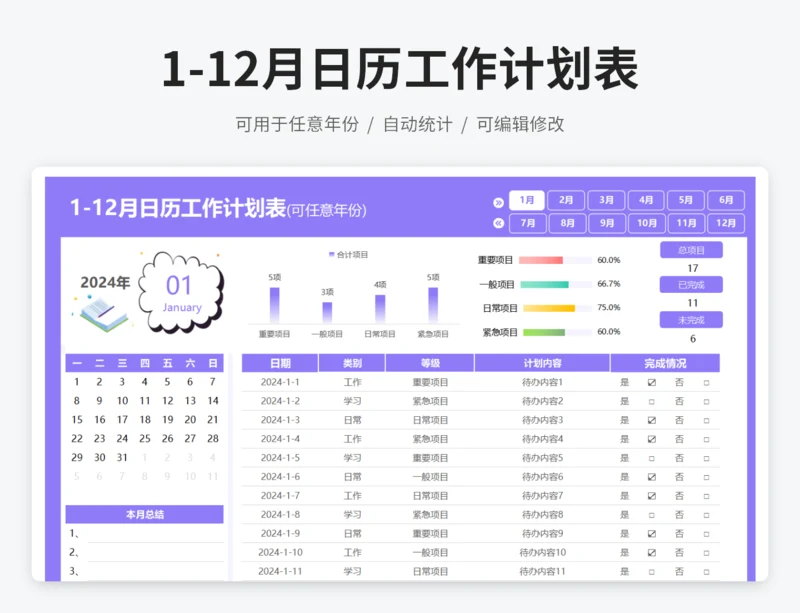Open the 3月 month tab
The height and width of the screenshot is (613, 800).
606,200
